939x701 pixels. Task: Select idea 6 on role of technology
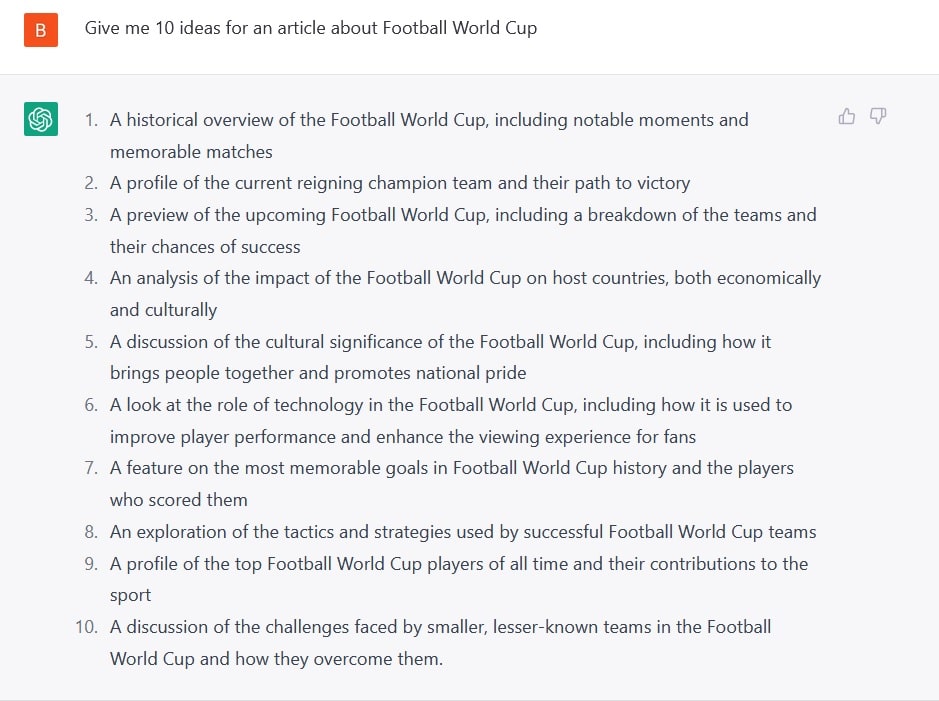pos(451,421)
